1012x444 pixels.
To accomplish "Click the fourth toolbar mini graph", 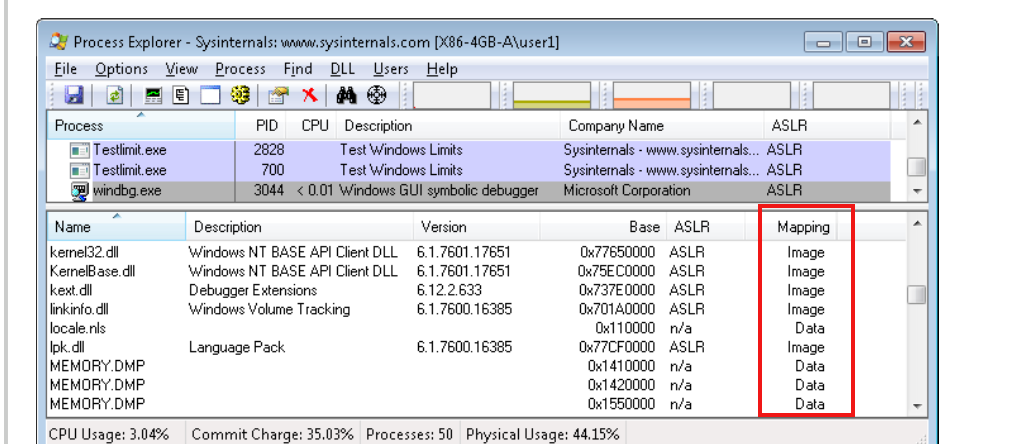I will pos(752,96).
